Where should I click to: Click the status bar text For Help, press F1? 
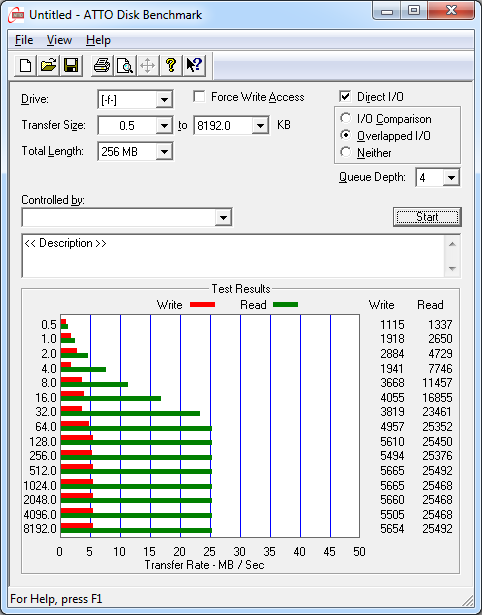click(x=56, y=599)
